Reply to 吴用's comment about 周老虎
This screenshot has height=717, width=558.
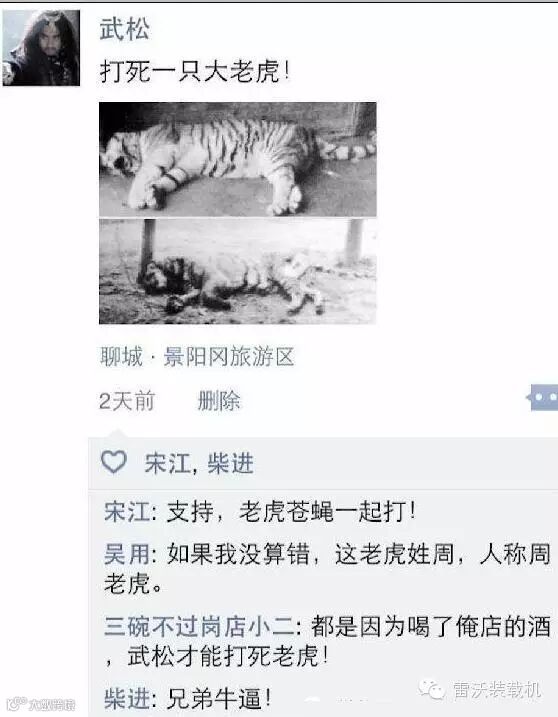tap(327, 569)
